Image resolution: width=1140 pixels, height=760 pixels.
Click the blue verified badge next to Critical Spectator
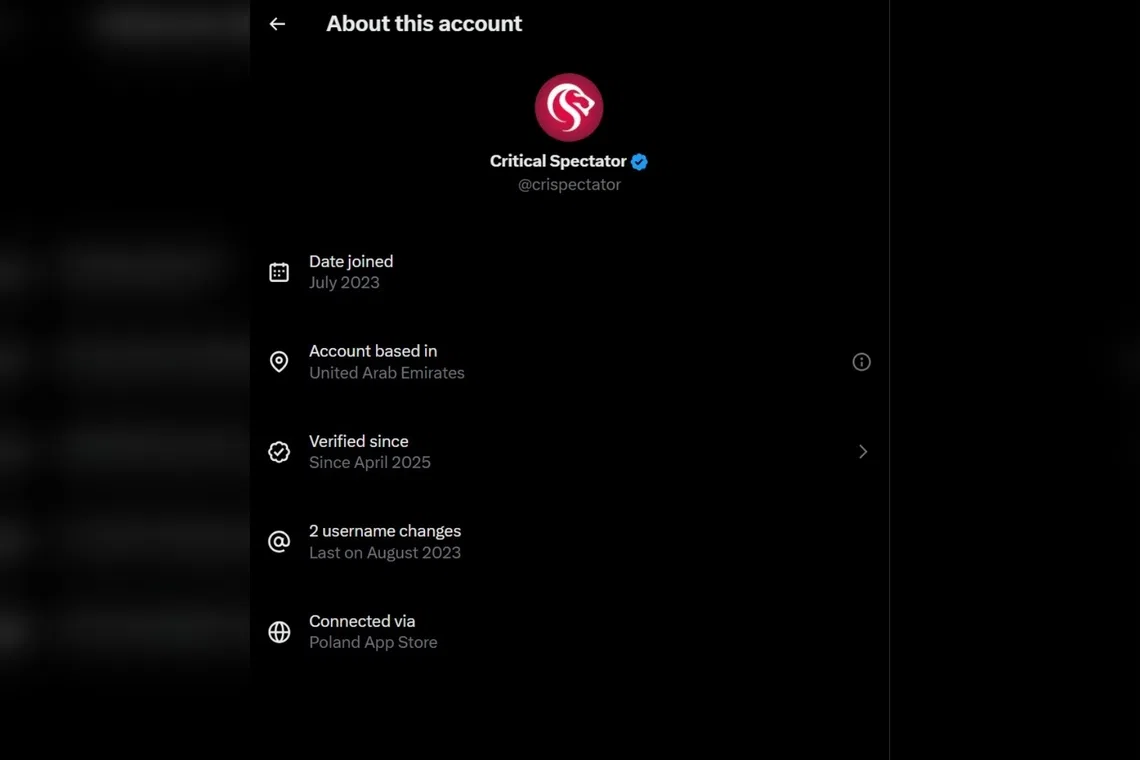pos(638,161)
